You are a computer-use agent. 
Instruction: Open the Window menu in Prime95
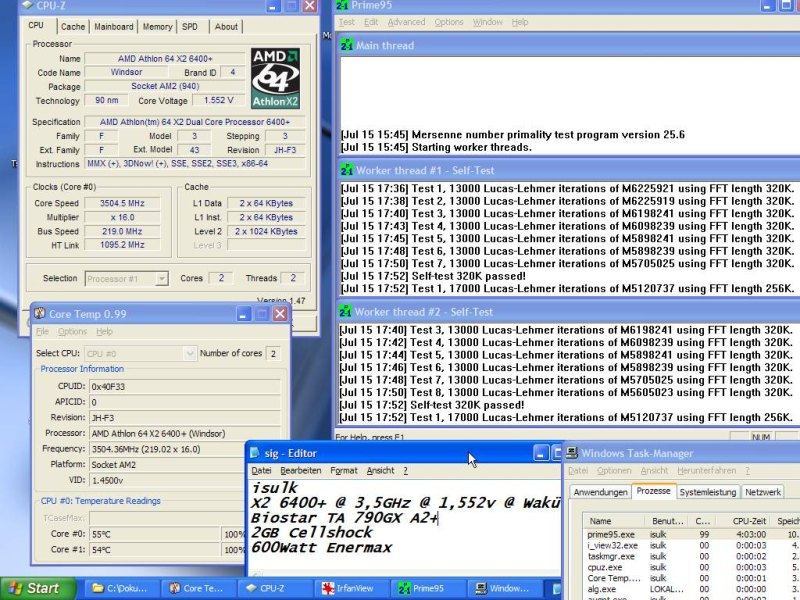point(488,22)
